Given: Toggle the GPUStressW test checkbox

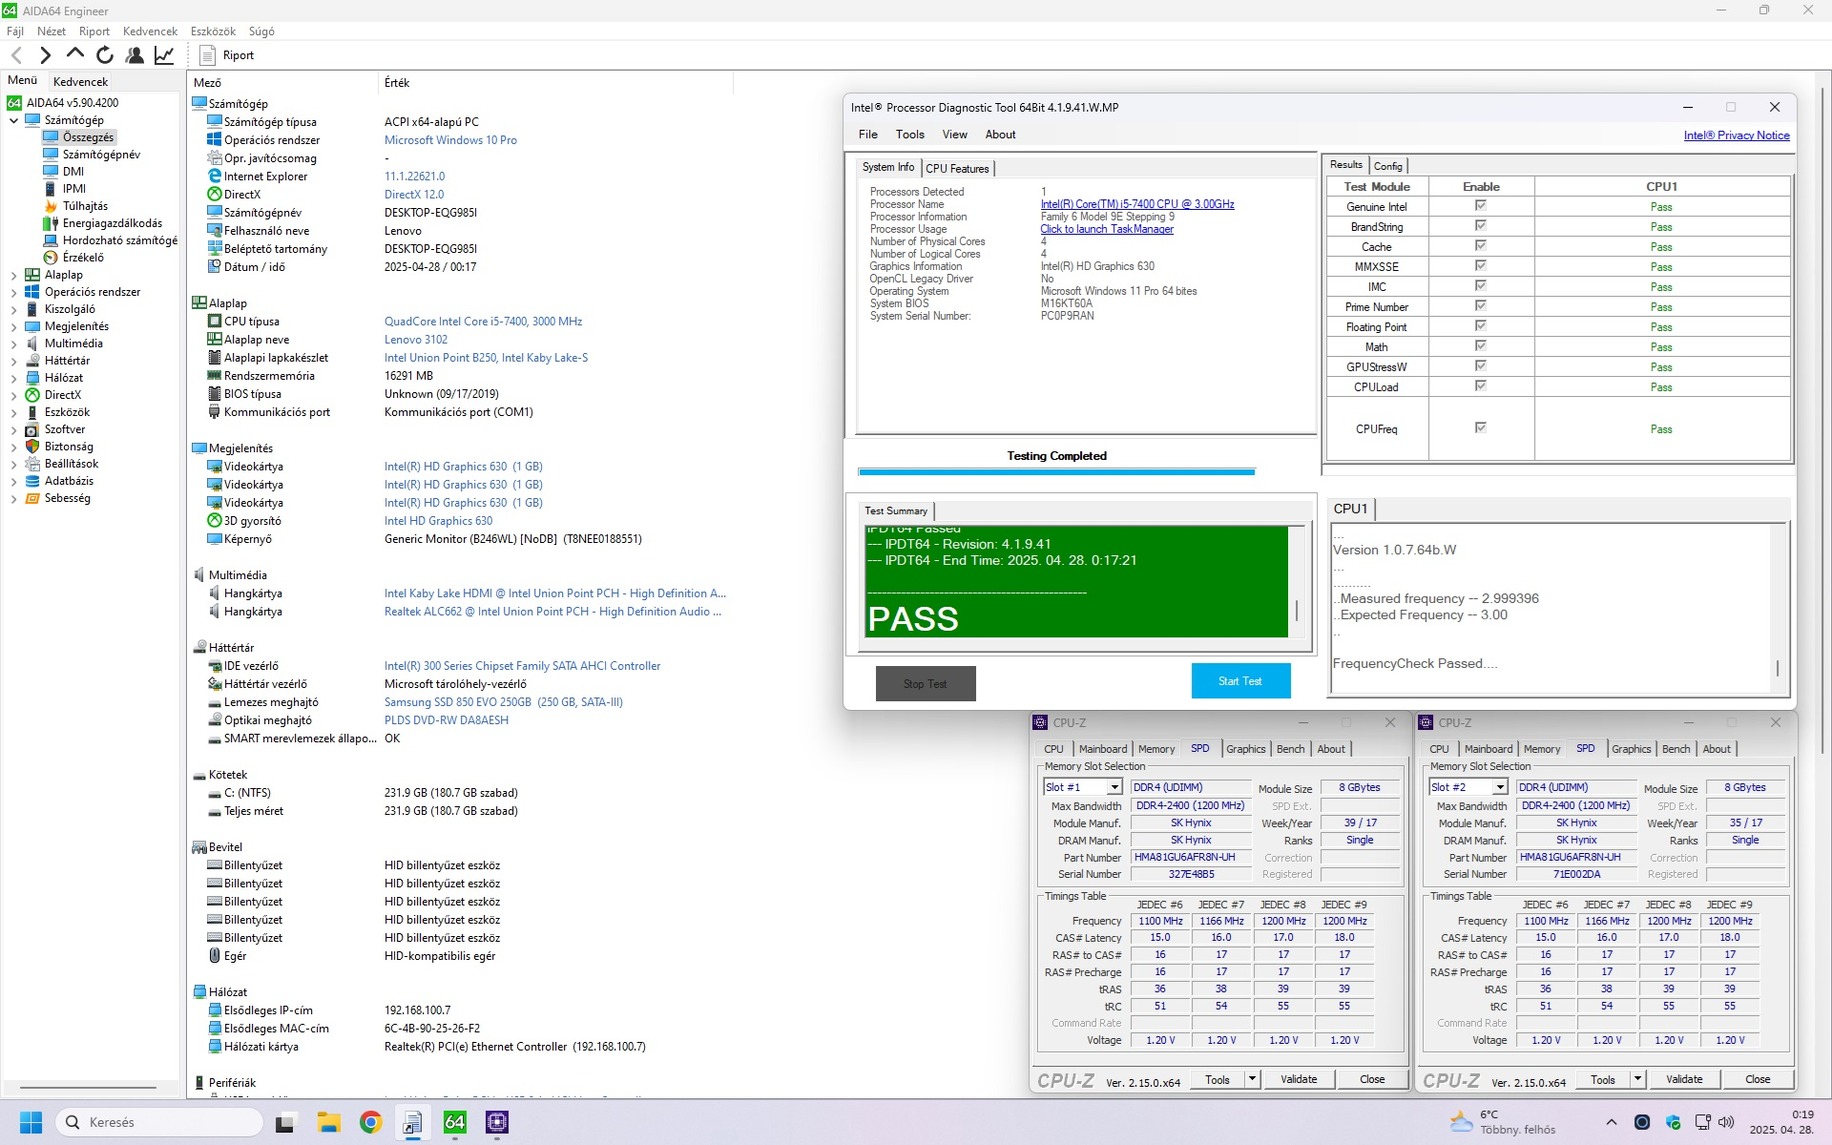Looking at the screenshot, I should point(1480,366).
